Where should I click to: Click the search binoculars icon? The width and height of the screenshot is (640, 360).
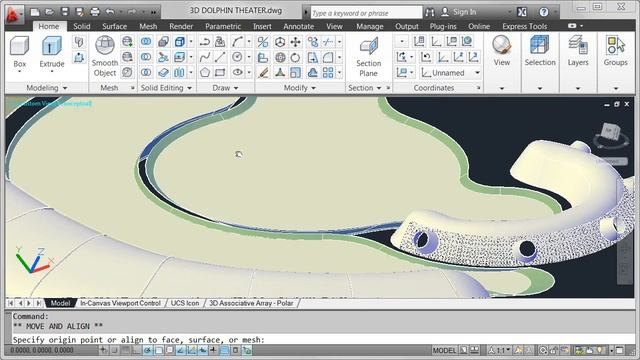pyautogui.click(x=429, y=12)
